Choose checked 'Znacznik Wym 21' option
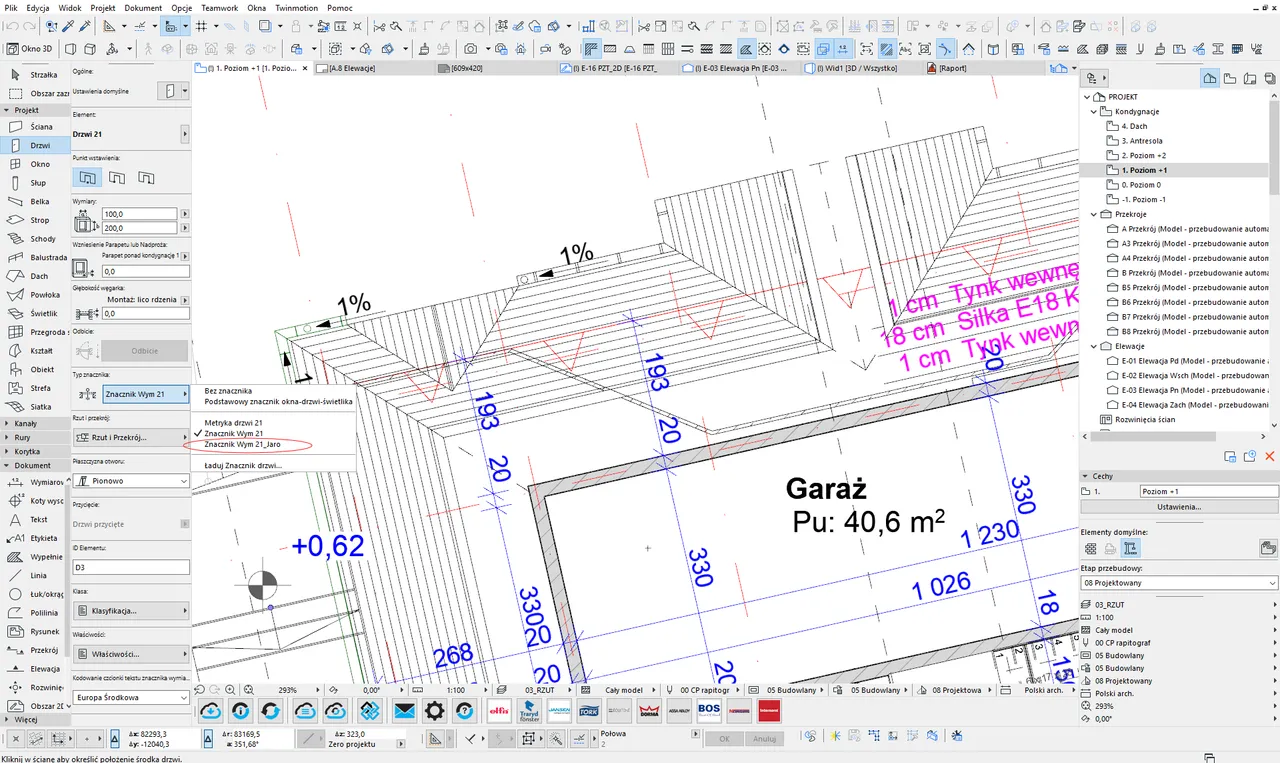 [233, 433]
